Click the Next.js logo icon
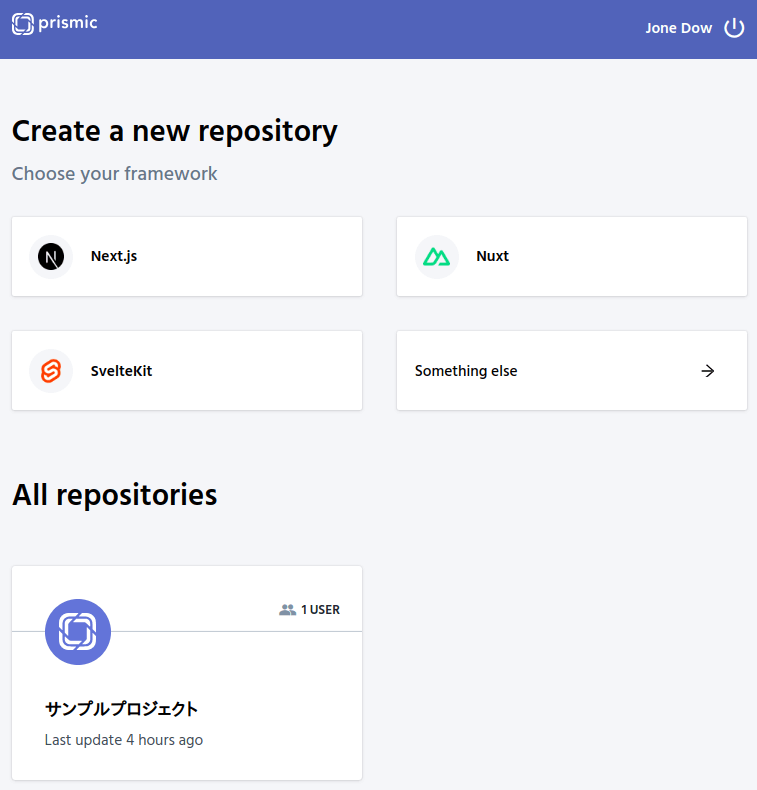 tap(51, 257)
